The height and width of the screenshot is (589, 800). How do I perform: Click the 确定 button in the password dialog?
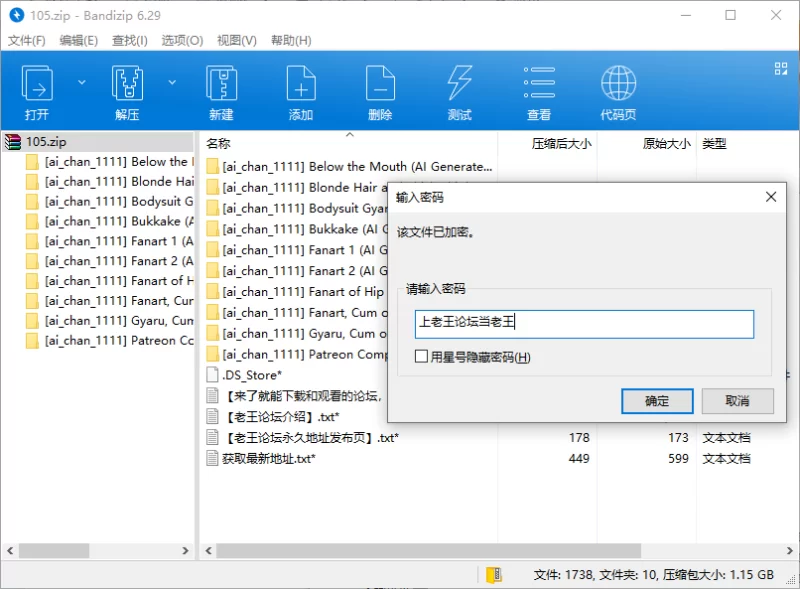(657, 401)
